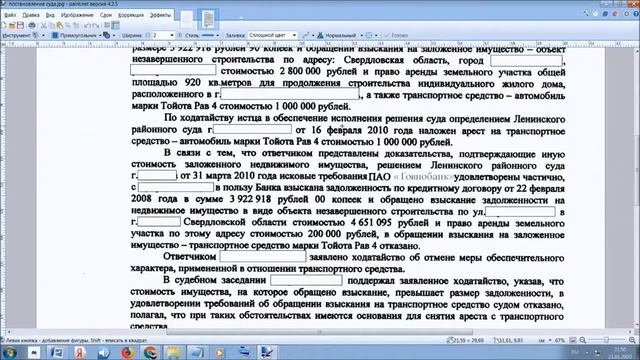Click the zoom out magnifier icon
This screenshot has width=640, height=360.
point(582,340)
